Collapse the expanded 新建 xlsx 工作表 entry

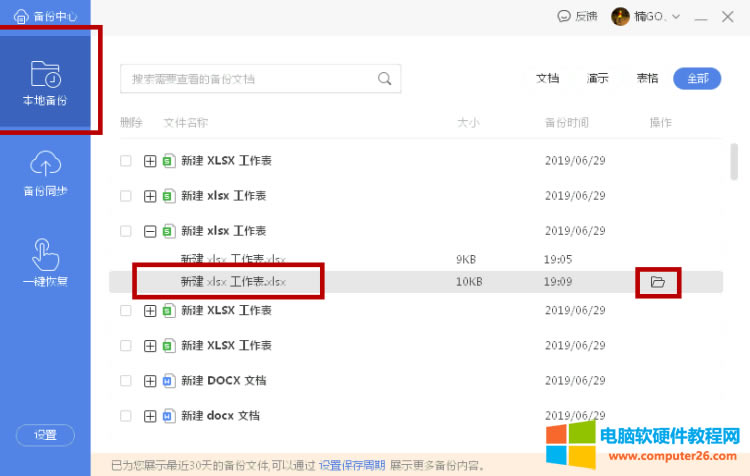click(150, 231)
